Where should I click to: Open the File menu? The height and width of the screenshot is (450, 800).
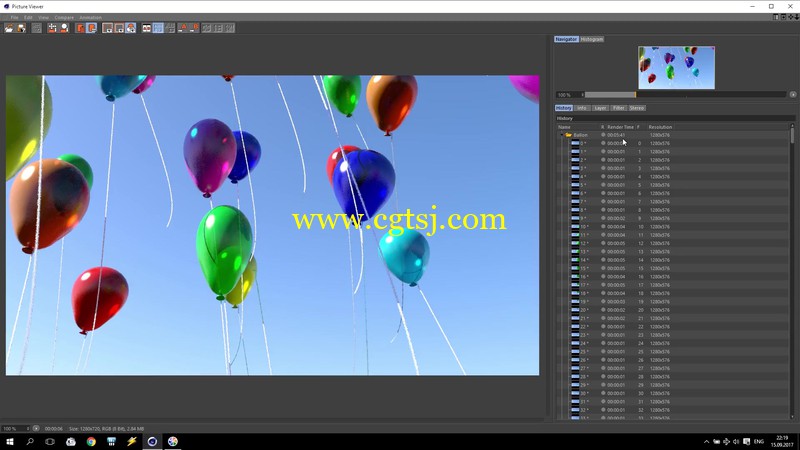point(14,17)
